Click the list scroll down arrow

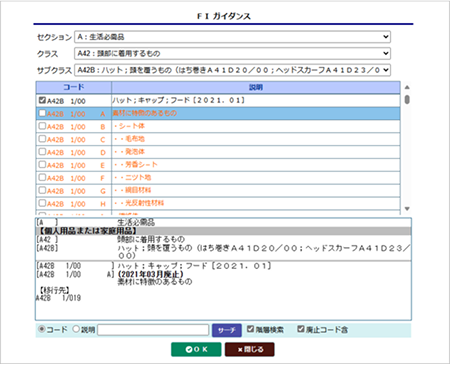407,209
